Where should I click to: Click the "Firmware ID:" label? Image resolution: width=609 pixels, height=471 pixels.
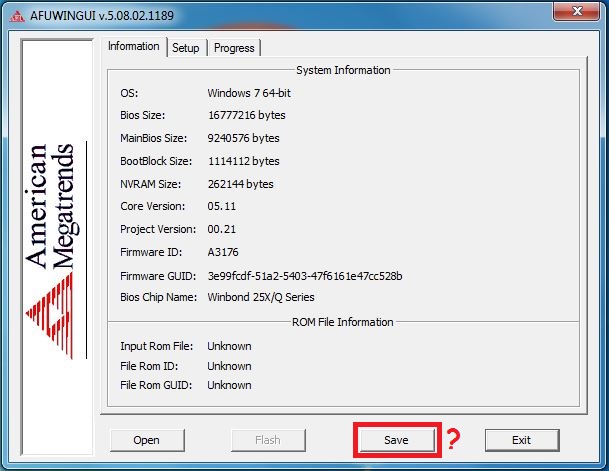tap(151, 252)
